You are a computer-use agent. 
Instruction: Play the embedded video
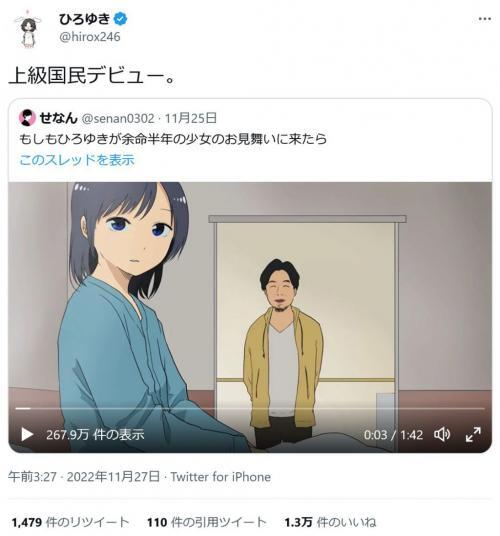click(27, 434)
